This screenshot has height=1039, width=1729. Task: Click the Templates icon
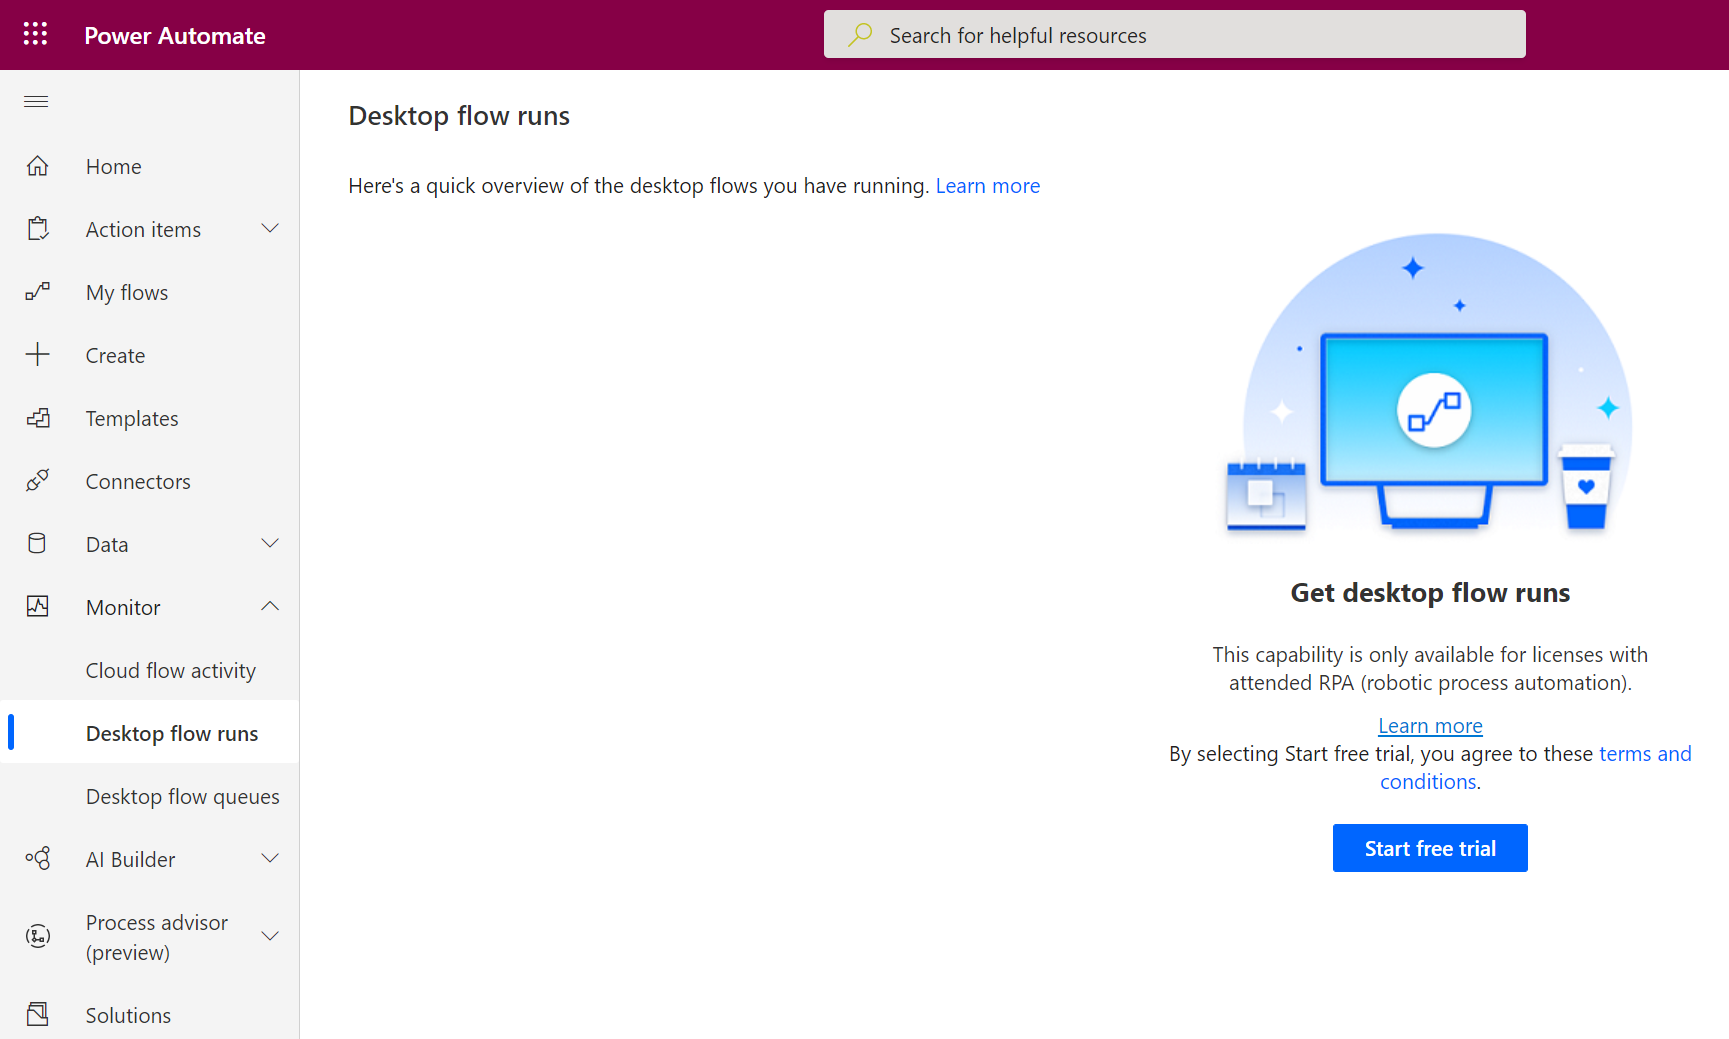pyautogui.click(x=38, y=418)
